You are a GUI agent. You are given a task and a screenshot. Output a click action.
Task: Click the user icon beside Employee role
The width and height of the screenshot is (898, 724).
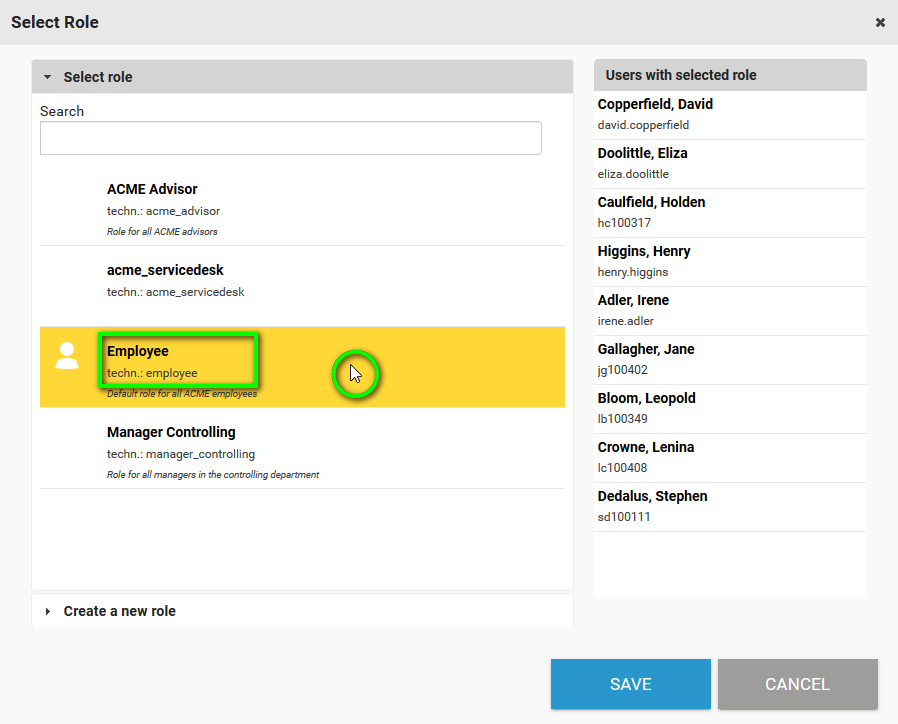[67, 356]
